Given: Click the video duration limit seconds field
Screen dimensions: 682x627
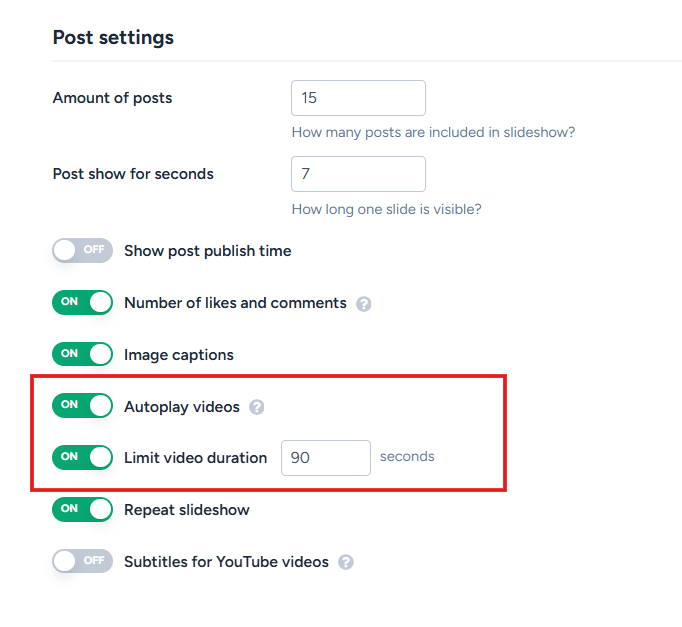Looking at the screenshot, I should tap(326, 458).
